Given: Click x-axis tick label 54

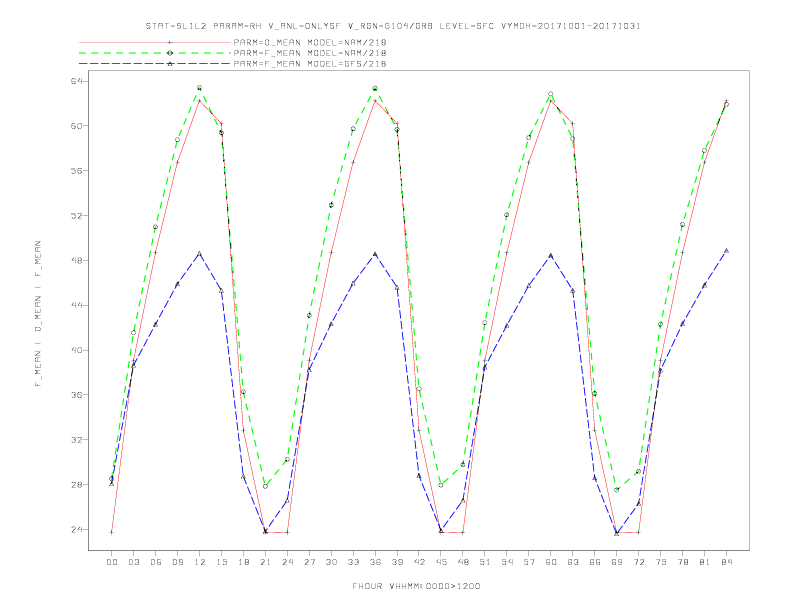Looking at the screenshot, I should pyautogui.click(x=507, y=562).
